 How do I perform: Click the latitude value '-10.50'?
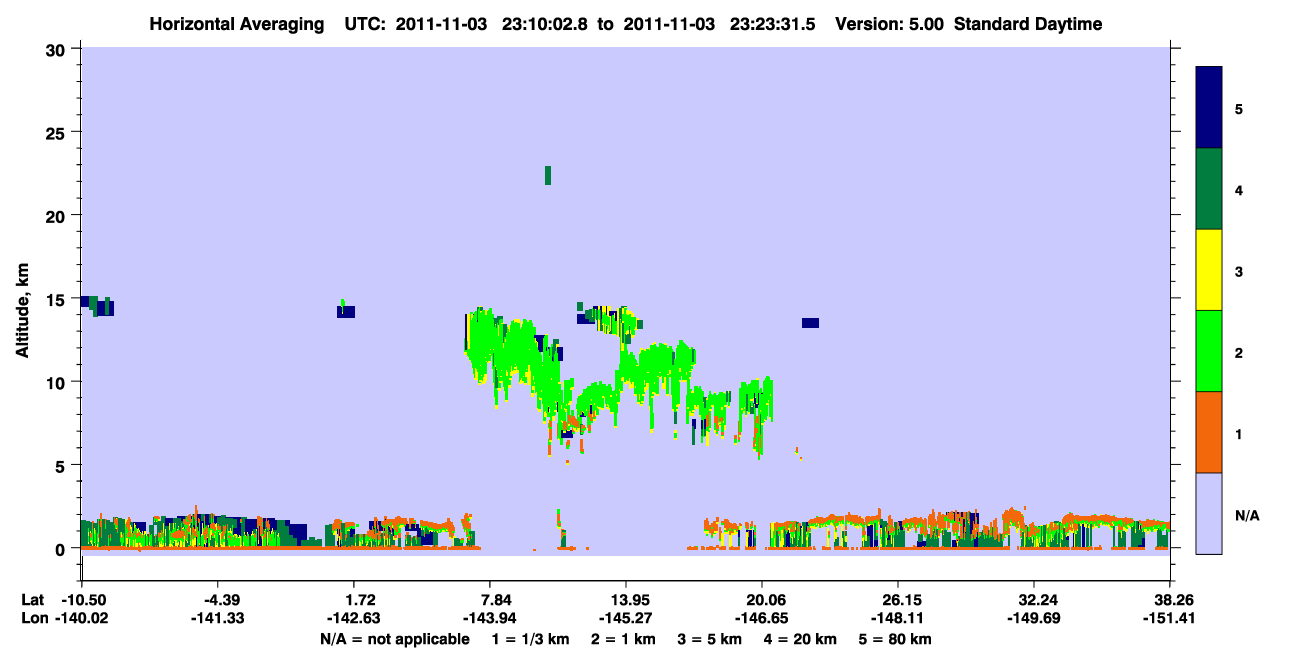(82, 600)
